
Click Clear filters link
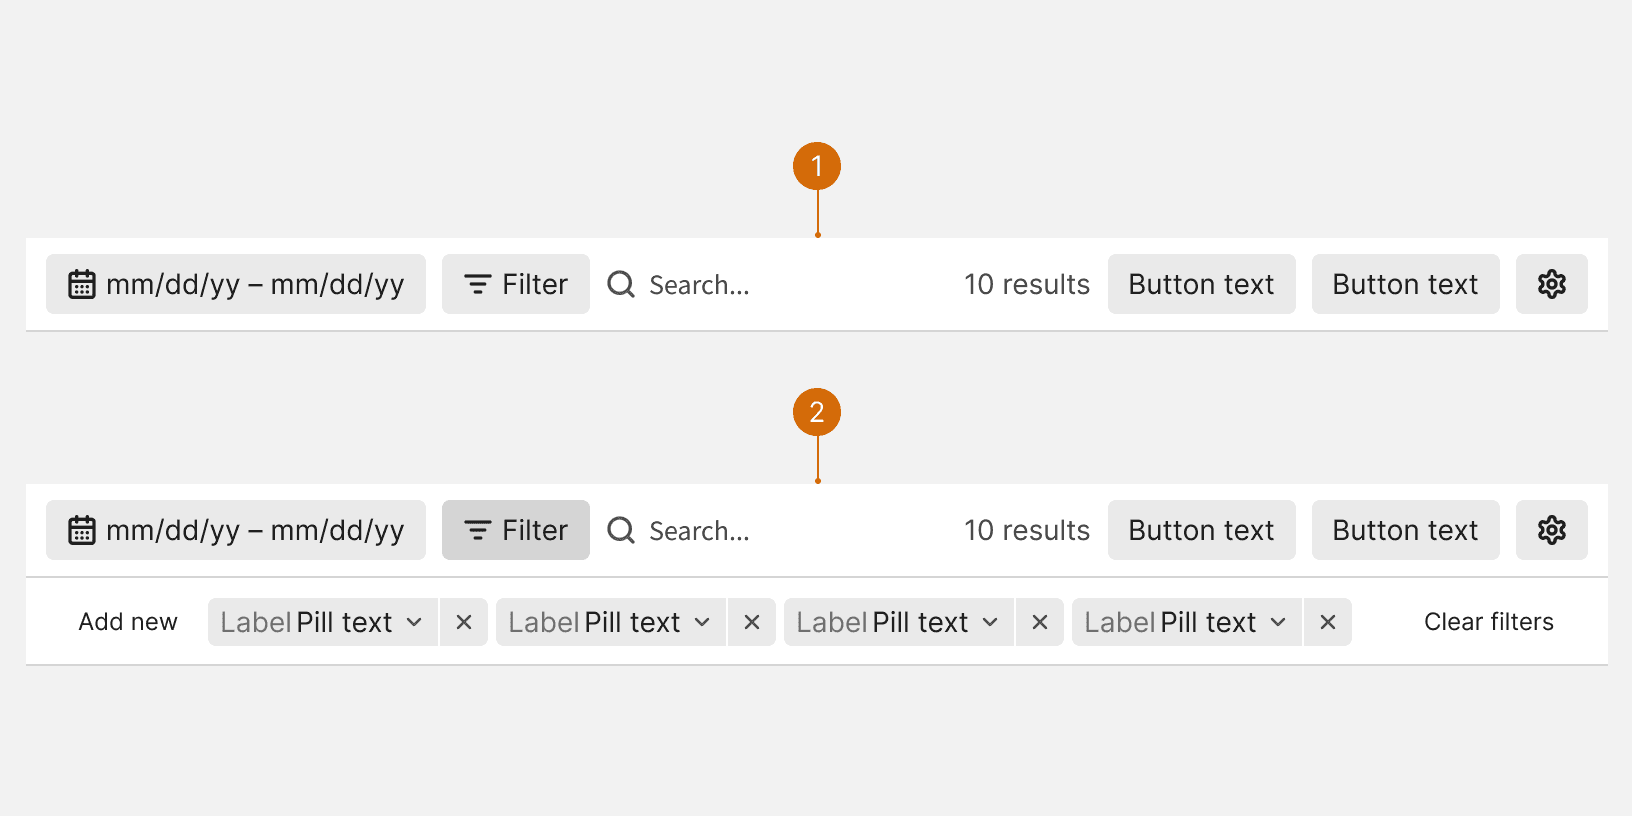[1489, 622]
